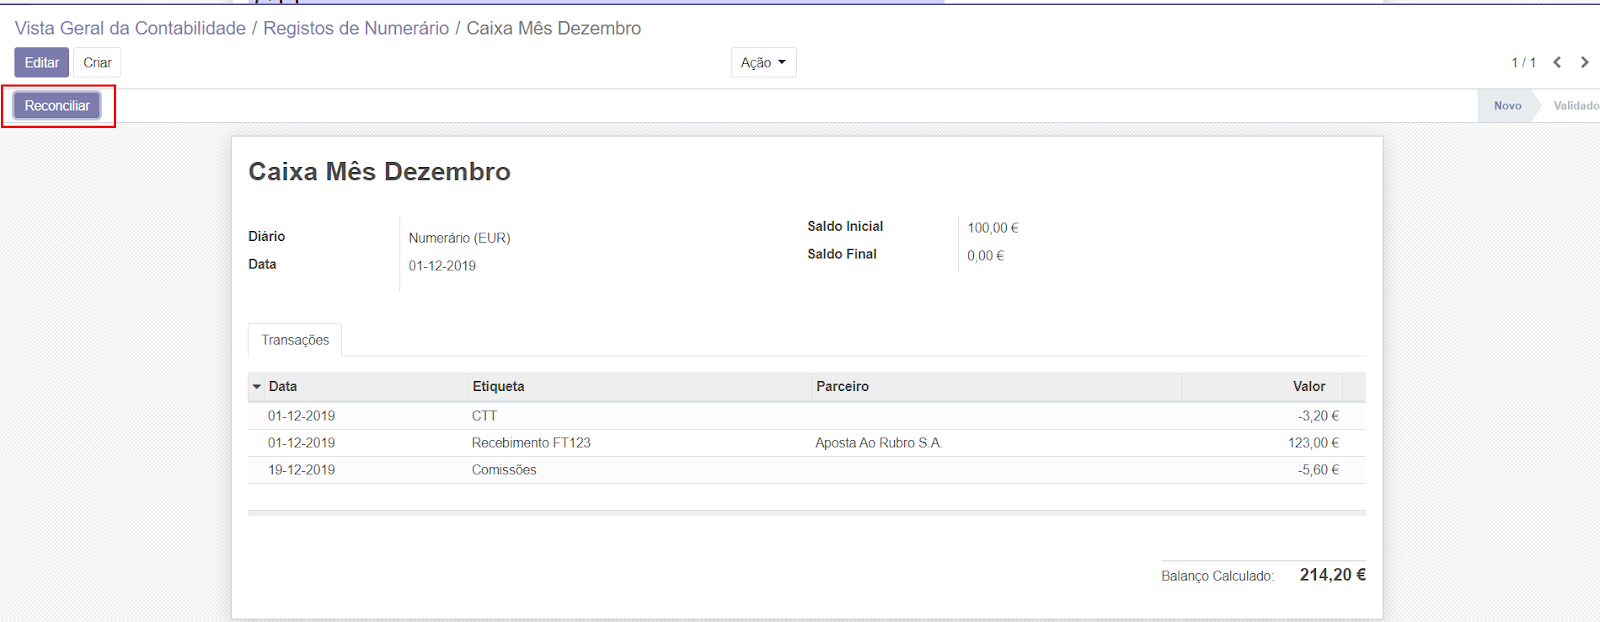
Task: Click the Reconciliar button
Action: pos(57,106)
